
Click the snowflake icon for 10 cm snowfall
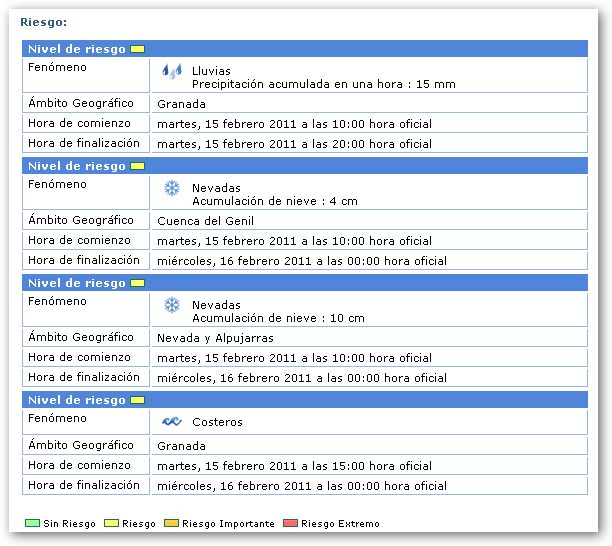click(x=172, y=305)
